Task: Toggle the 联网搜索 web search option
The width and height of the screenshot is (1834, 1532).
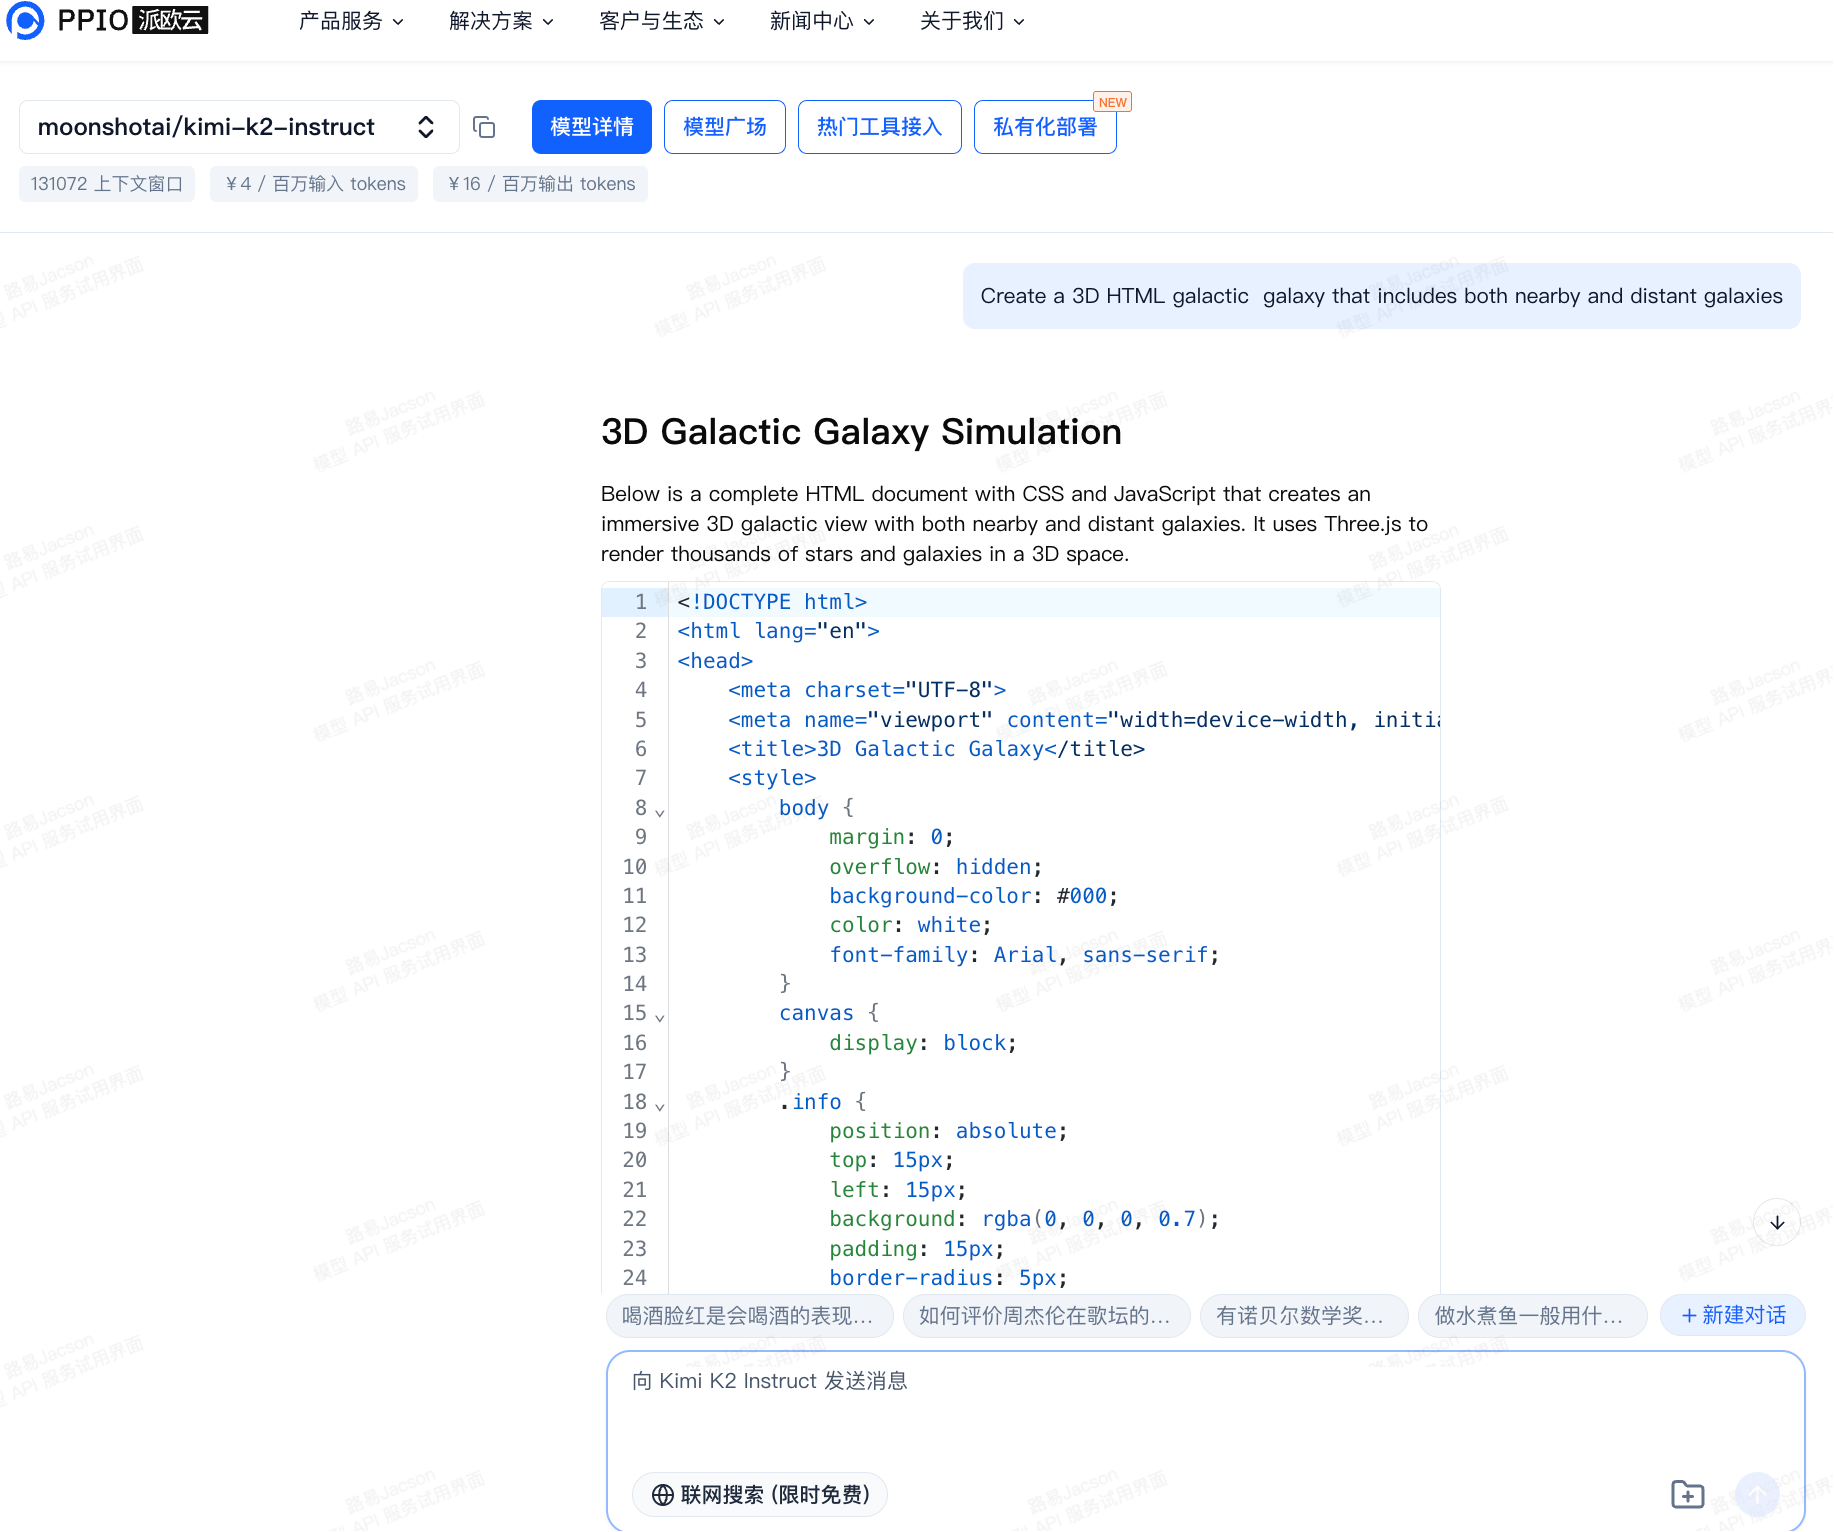Action: pyautogui.click(x=760, y=1494)
